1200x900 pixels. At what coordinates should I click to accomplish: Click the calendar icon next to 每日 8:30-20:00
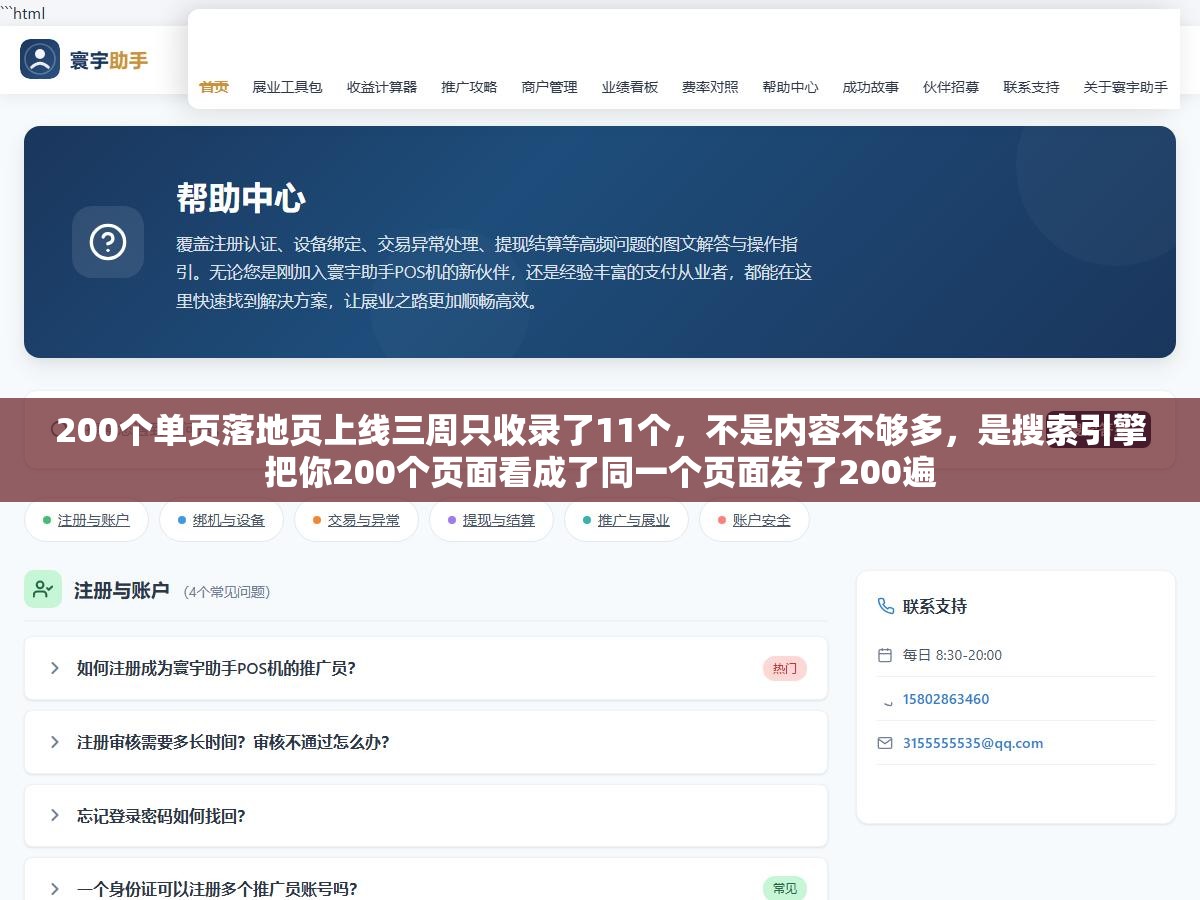(x=884, y=655)
